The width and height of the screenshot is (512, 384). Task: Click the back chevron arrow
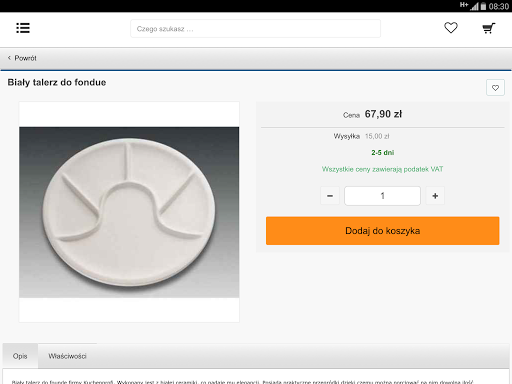pyautogui.click(x=9, y=58)
